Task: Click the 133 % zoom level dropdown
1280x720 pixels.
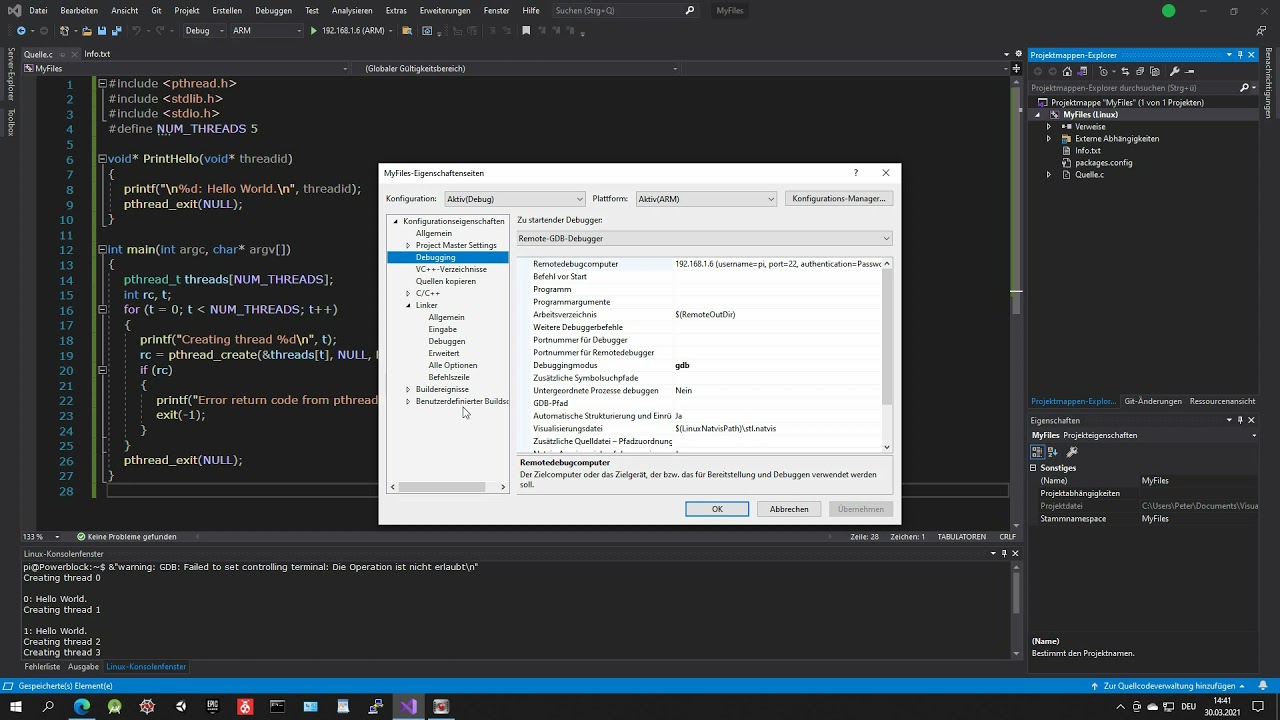Action: pyautogui.click(x=40, y=537)
